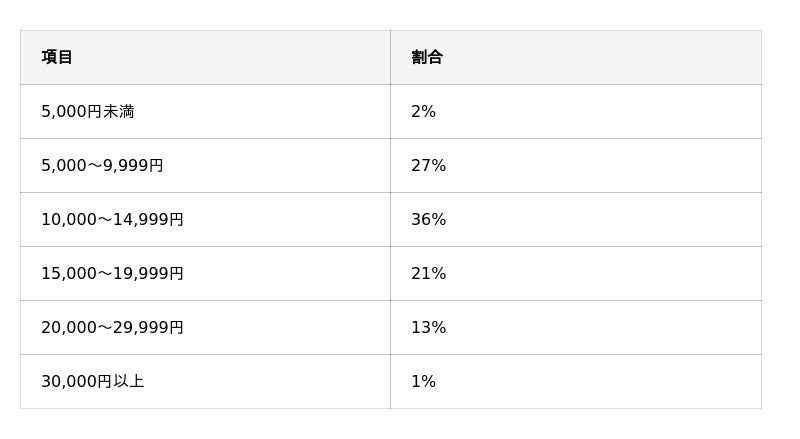Click the 1% value cell
This screenshot has height=439, width=800.
(x=576, y=381)
